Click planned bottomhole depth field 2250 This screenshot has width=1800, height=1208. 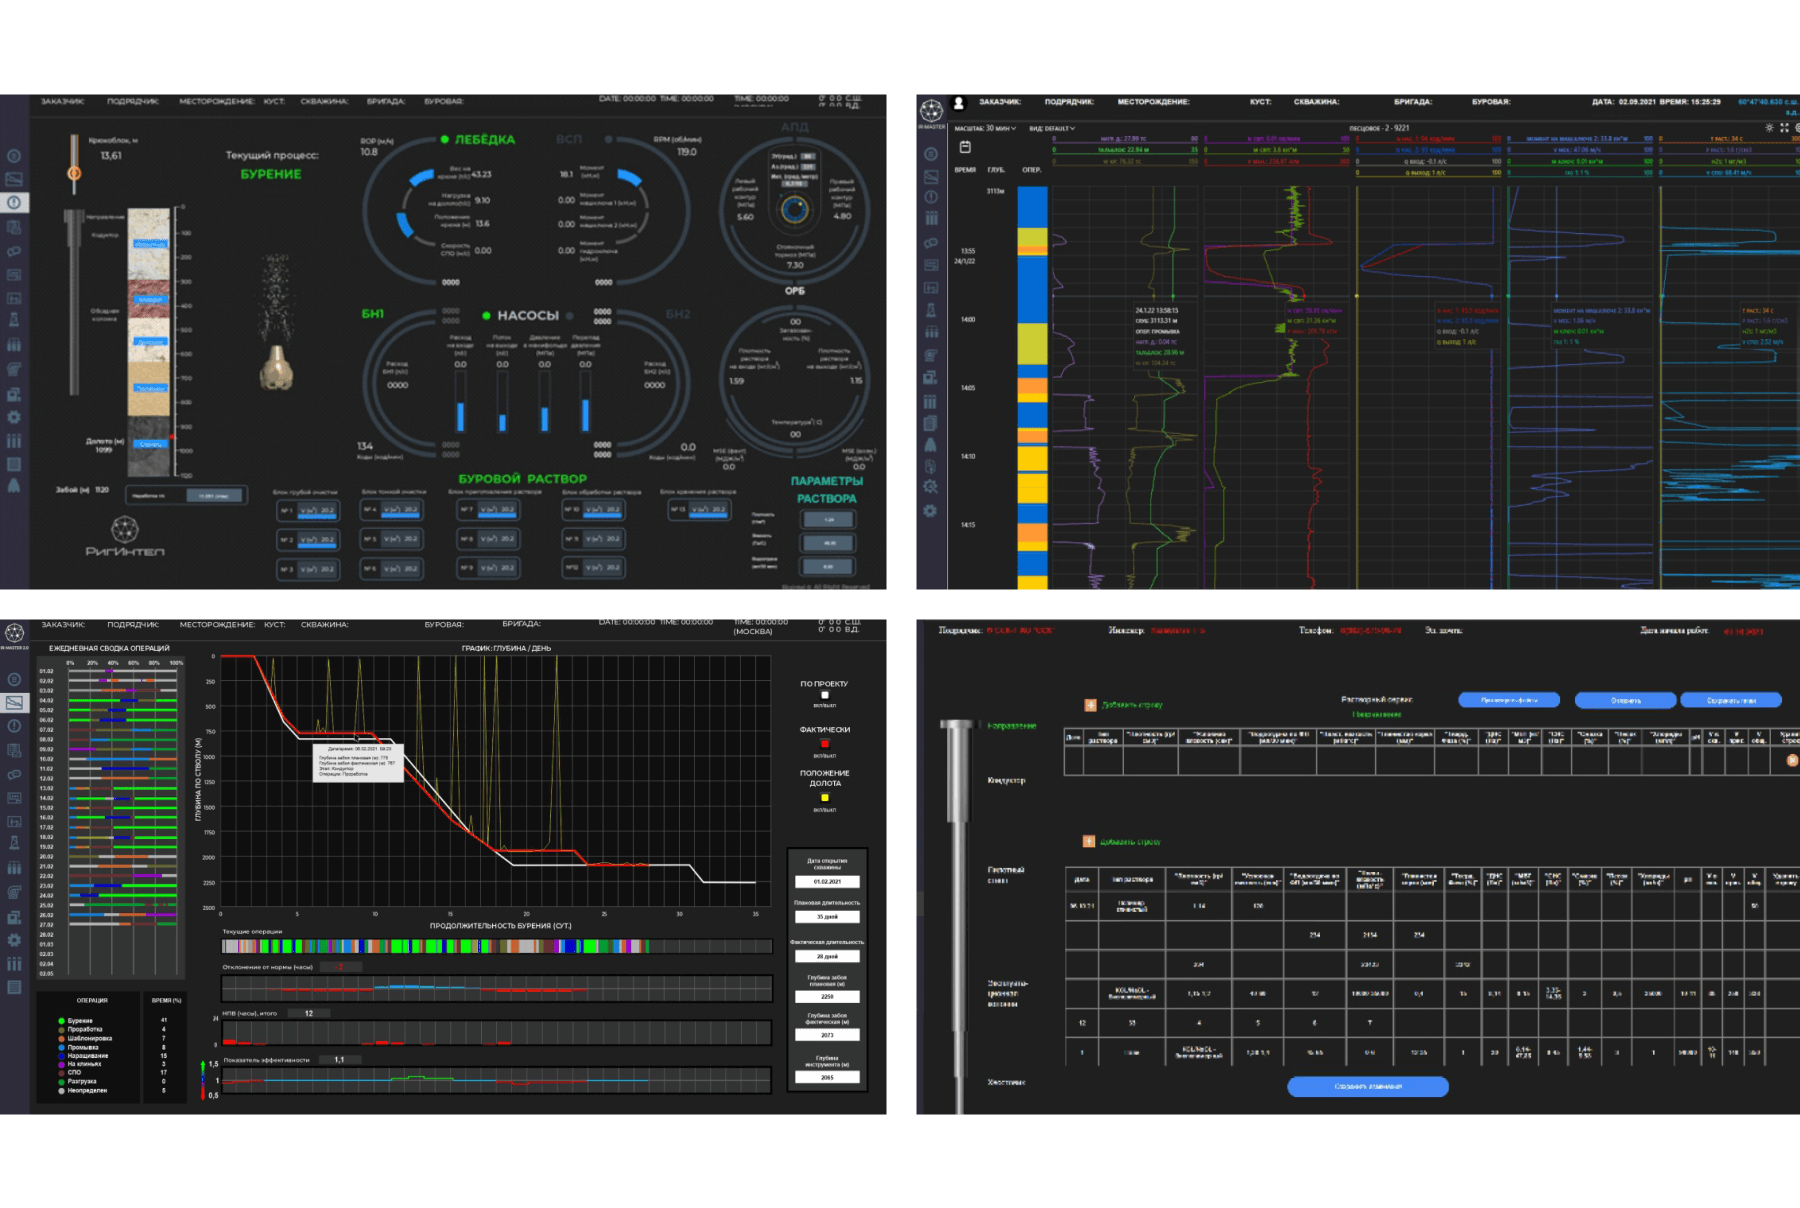827,997
